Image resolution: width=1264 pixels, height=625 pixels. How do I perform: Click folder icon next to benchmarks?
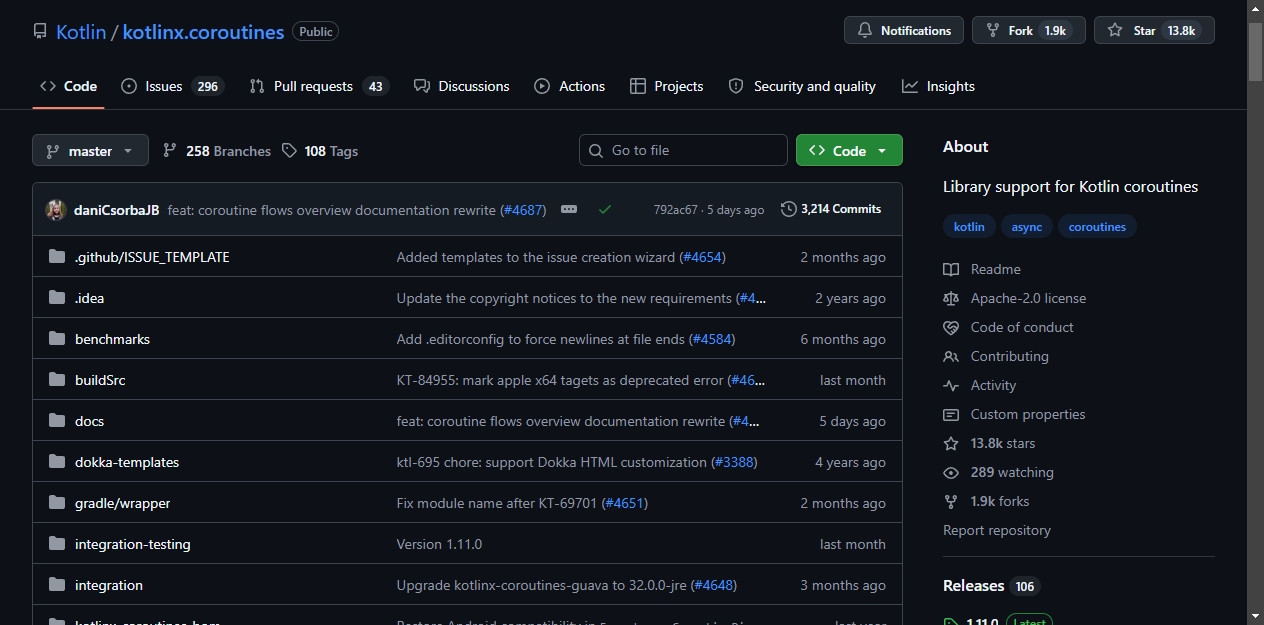57,339
